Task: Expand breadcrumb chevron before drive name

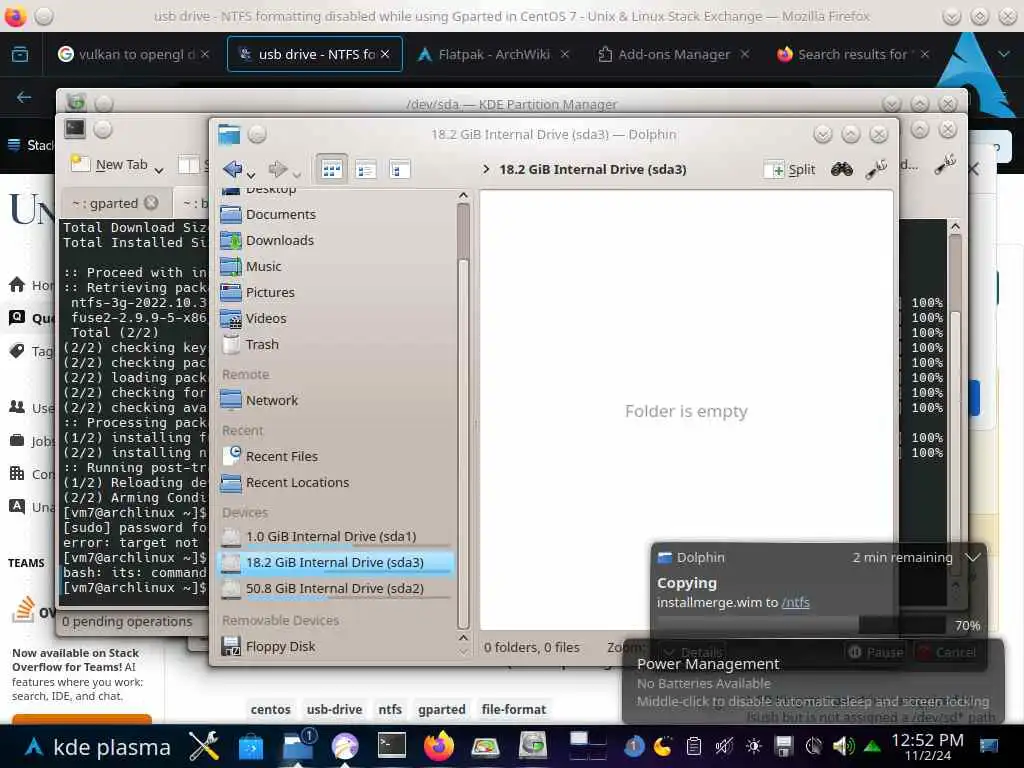Action: pos(486,170)
